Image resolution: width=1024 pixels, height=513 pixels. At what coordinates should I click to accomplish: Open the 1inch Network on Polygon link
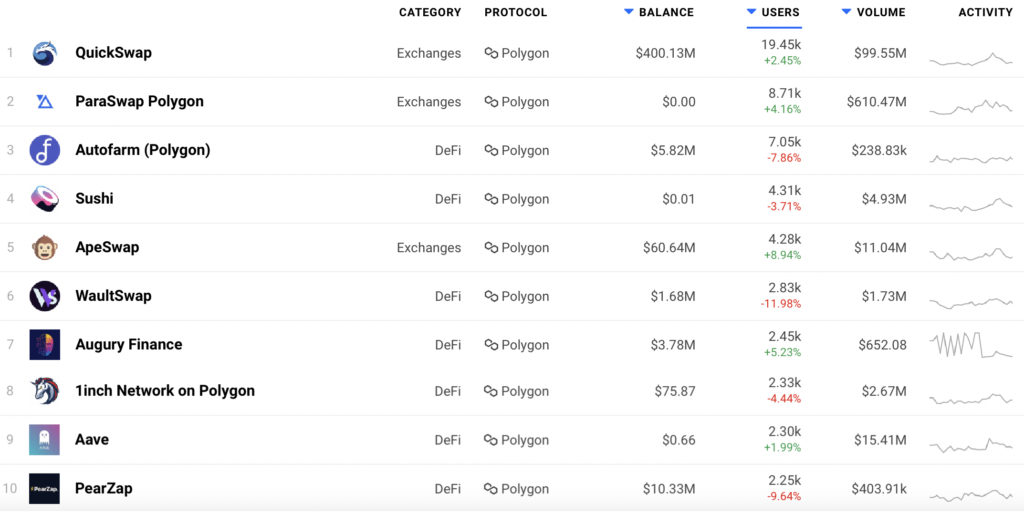click(165, 391)
